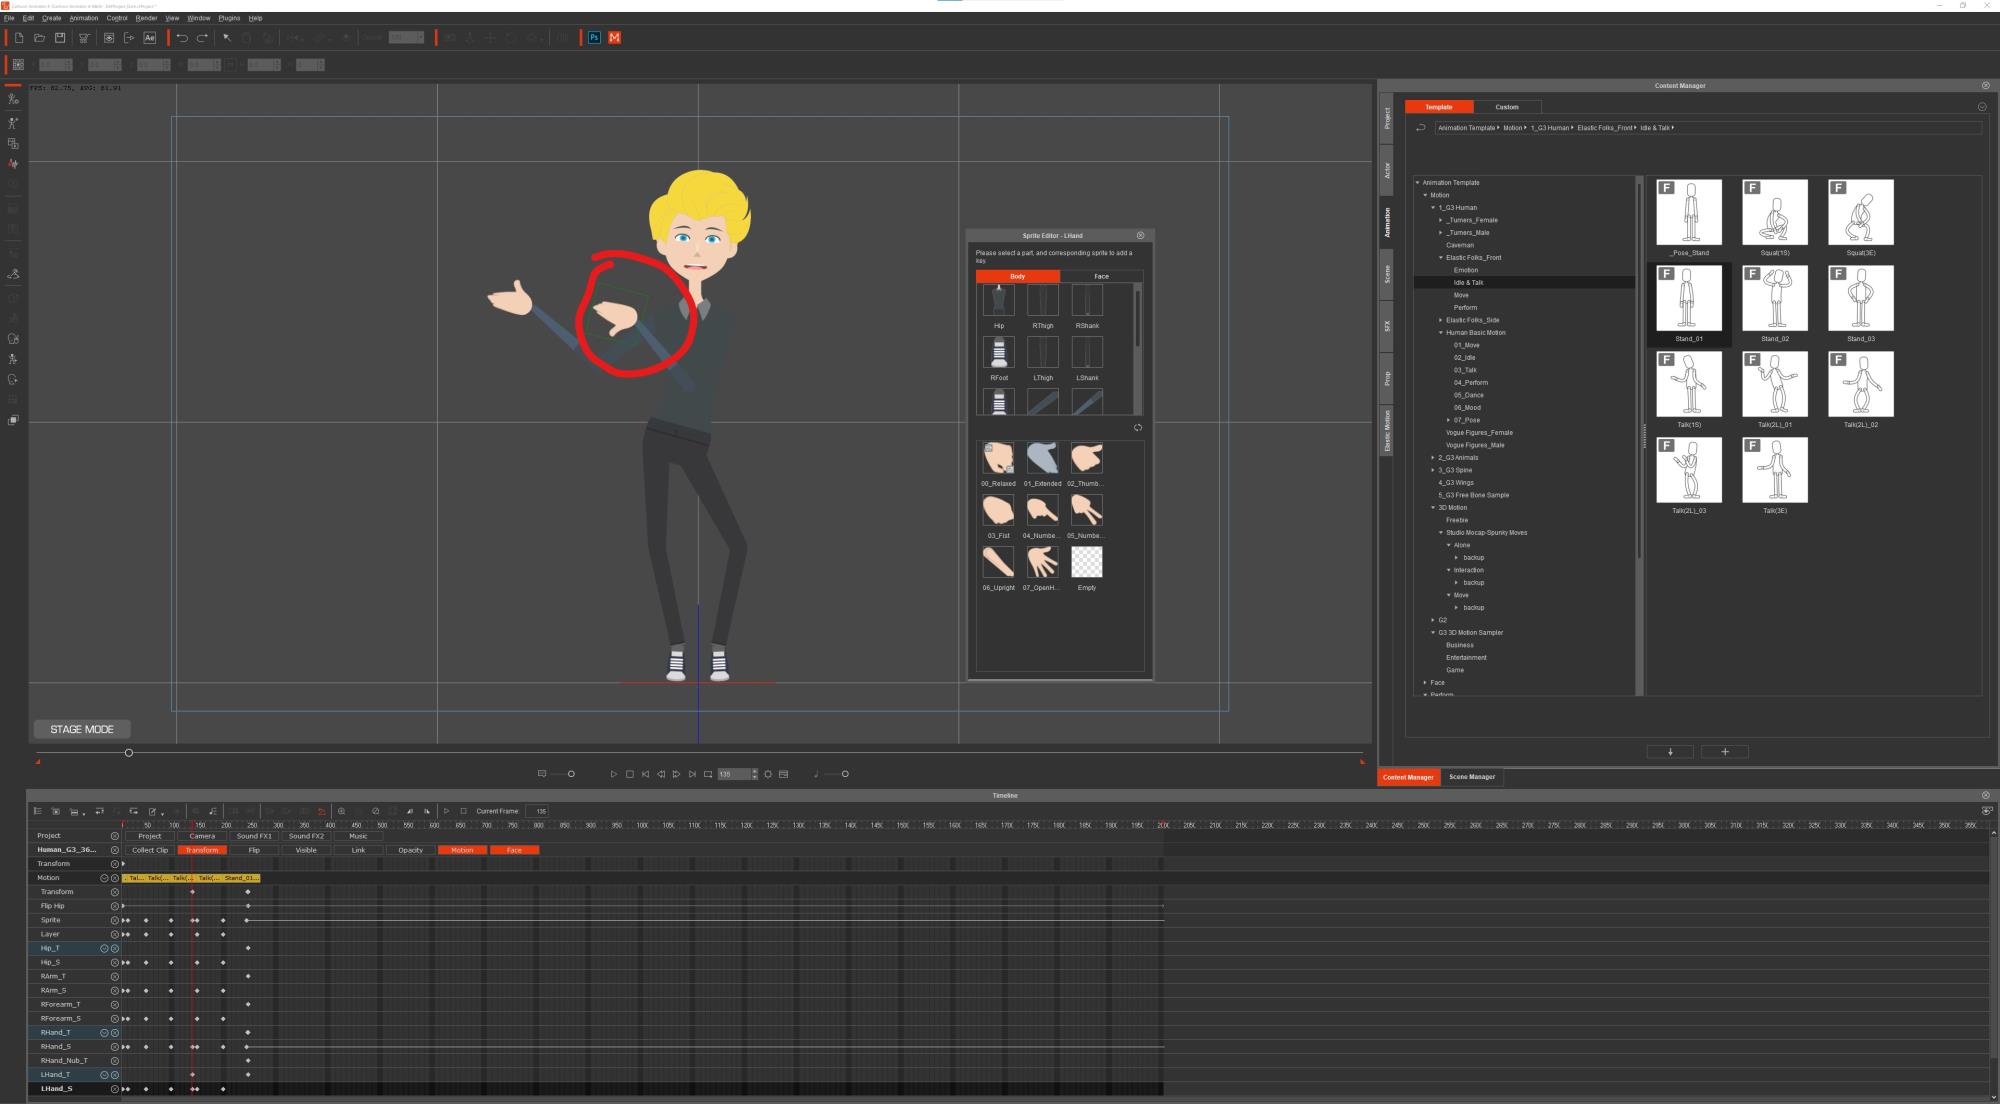
Task: Enable the Flip track button
Action: click(x=254, y=850)
